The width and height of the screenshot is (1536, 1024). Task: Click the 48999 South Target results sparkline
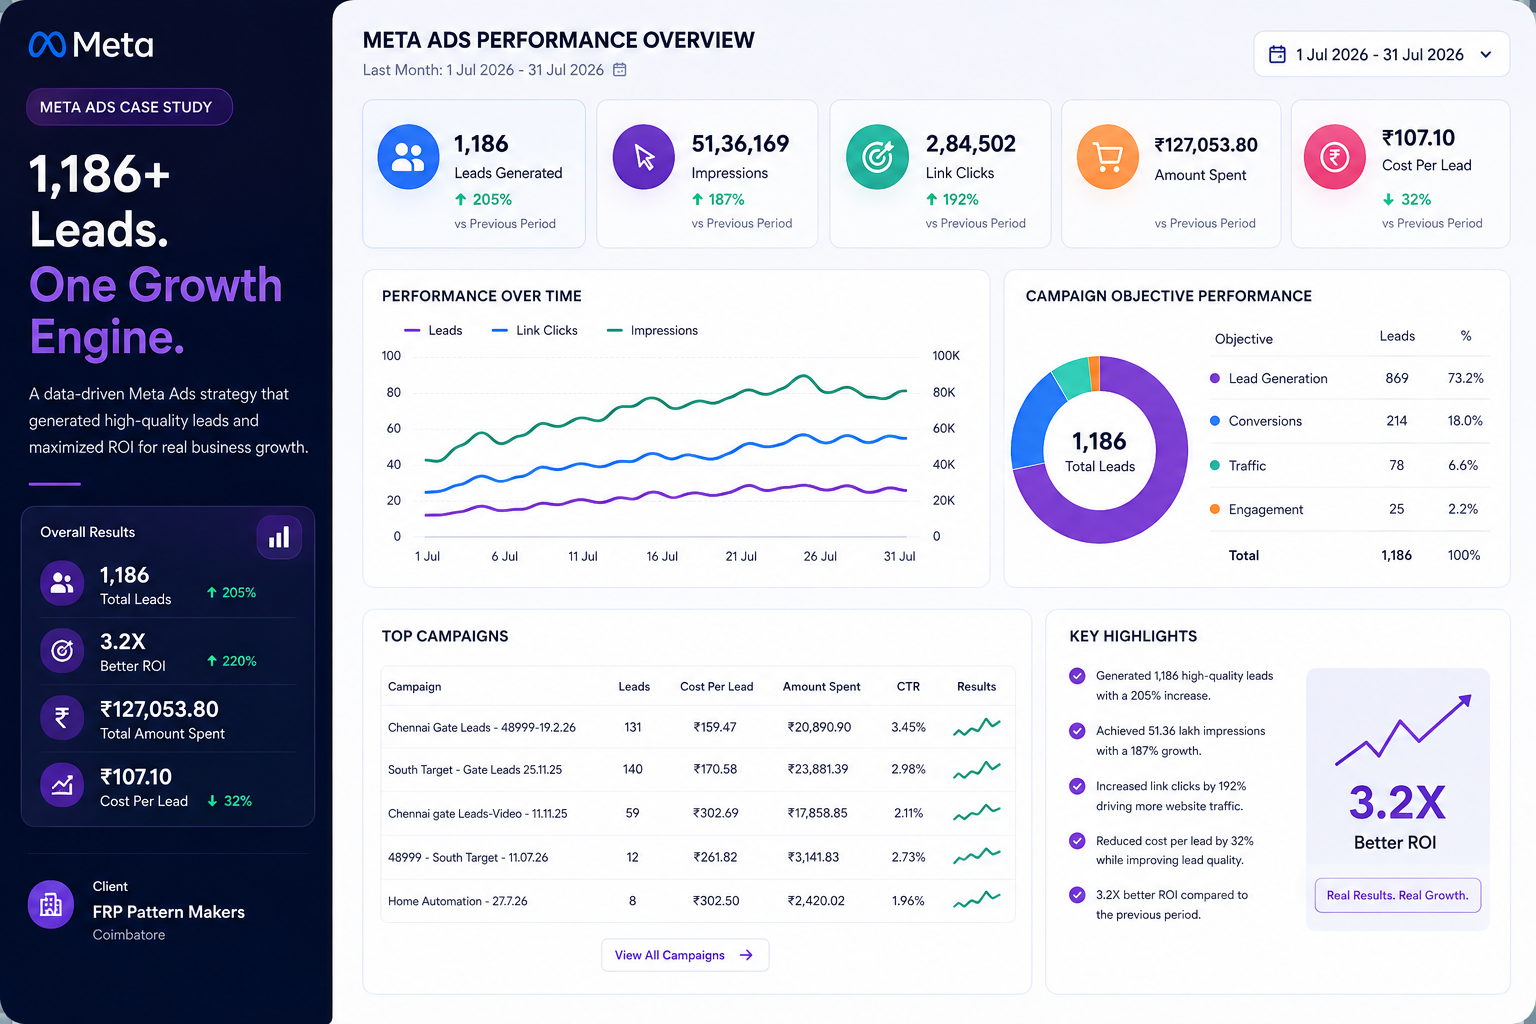[977, 857]
